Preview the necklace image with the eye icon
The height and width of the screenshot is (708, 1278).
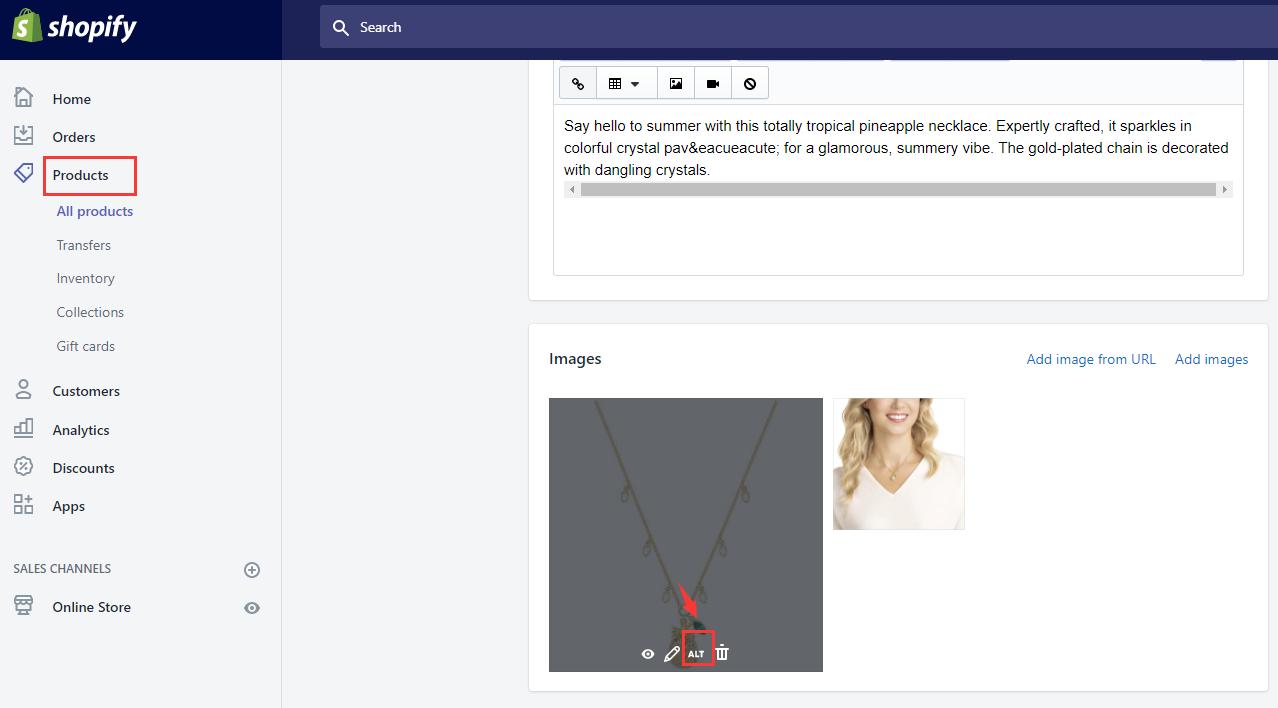click(x=647, y=653)
